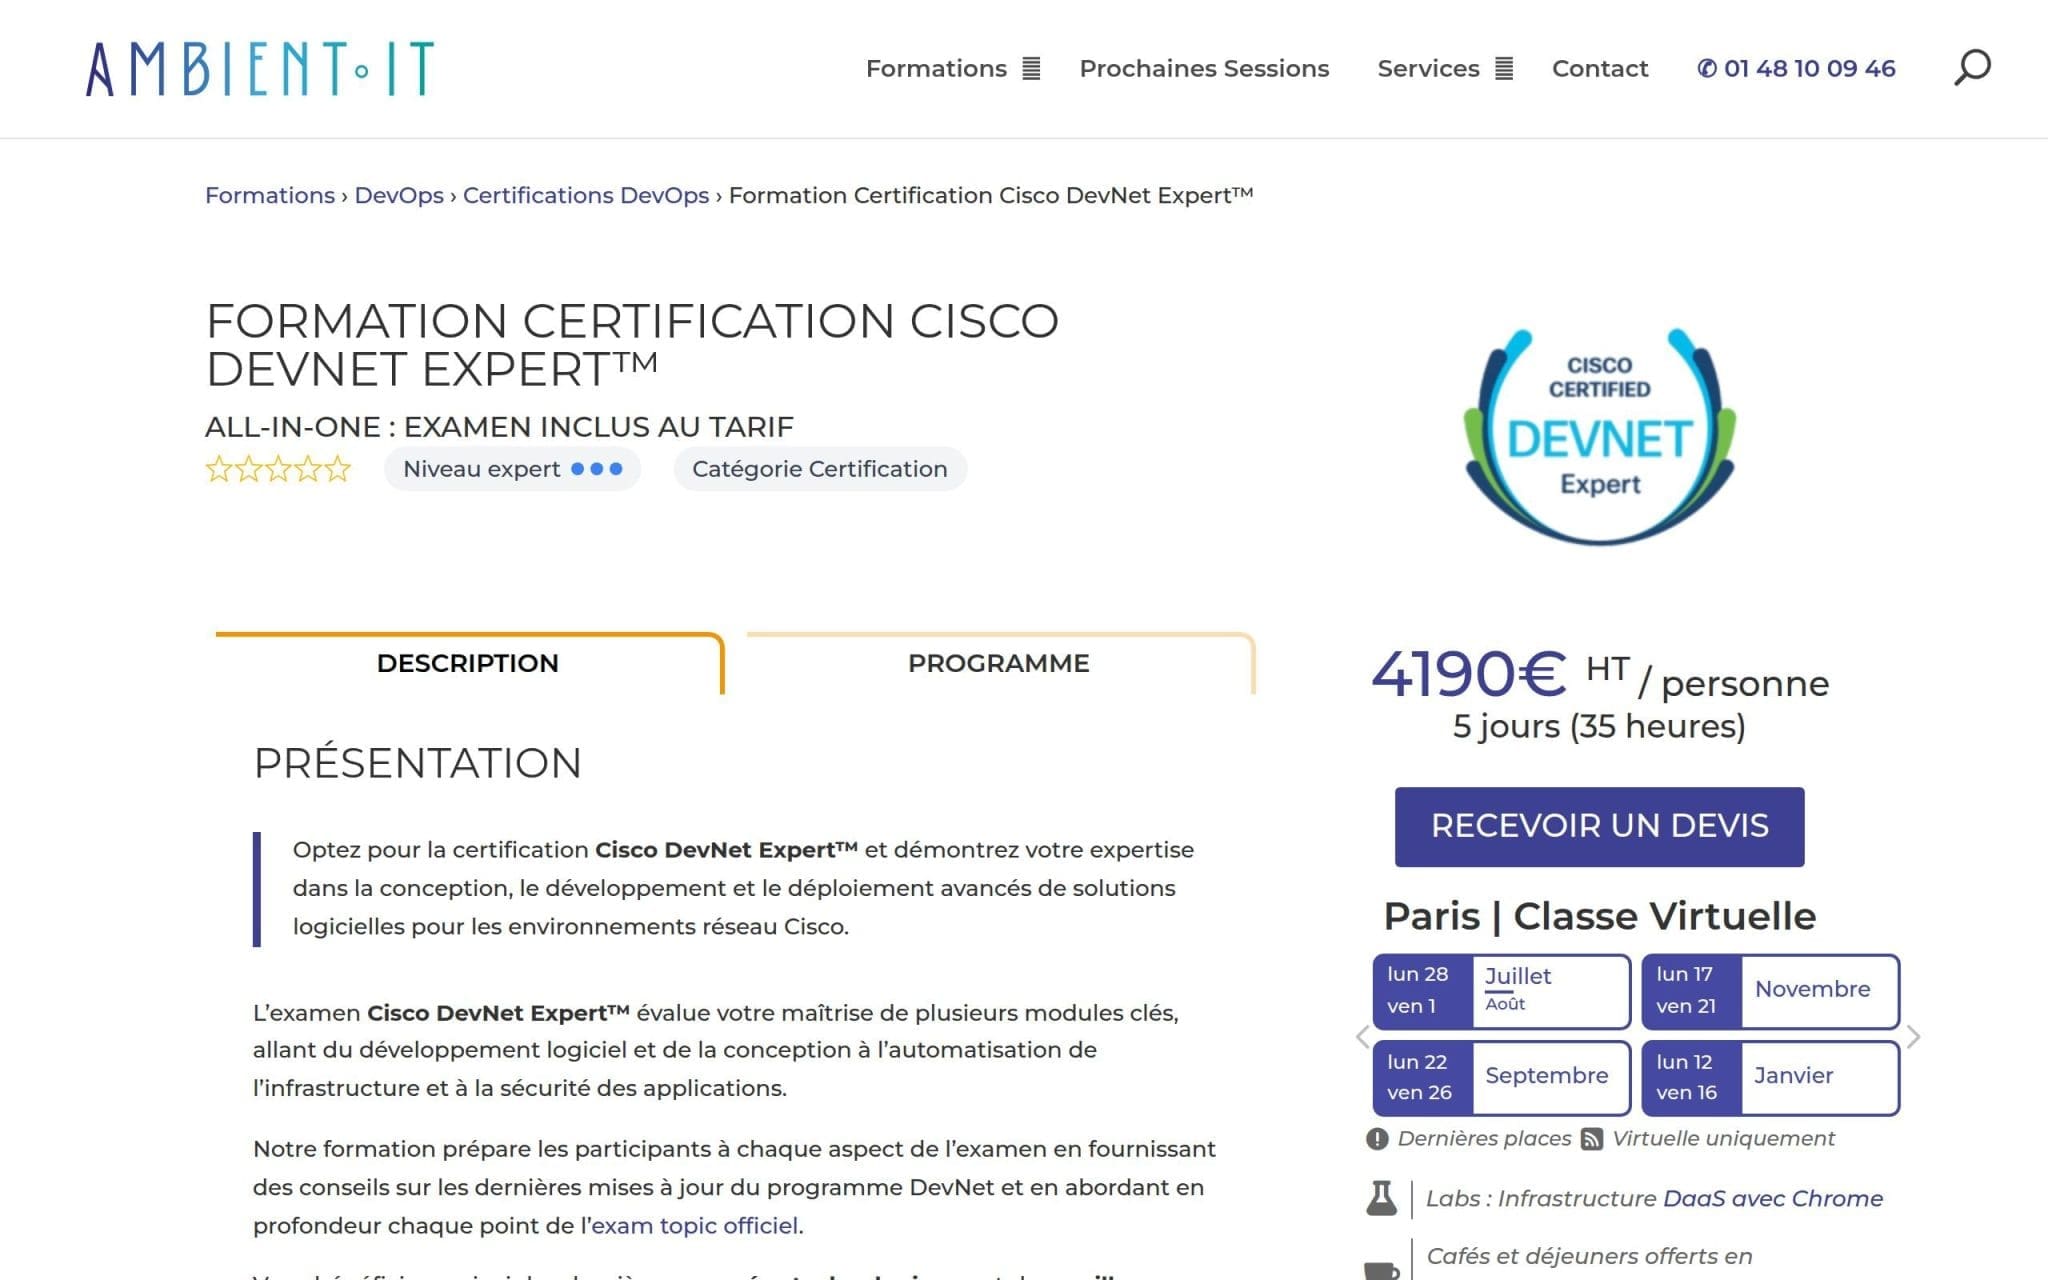This screenshot has width=2048, height=1280.
Task: Select session lun 17 – ven 21 Novembre
Action: click(1770, 991)
